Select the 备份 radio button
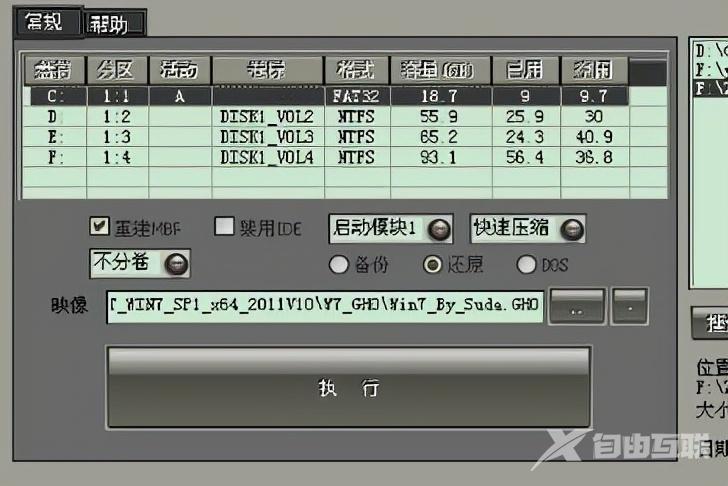Image resolution: width=728 pixels, height=486 pixels. 338,265
